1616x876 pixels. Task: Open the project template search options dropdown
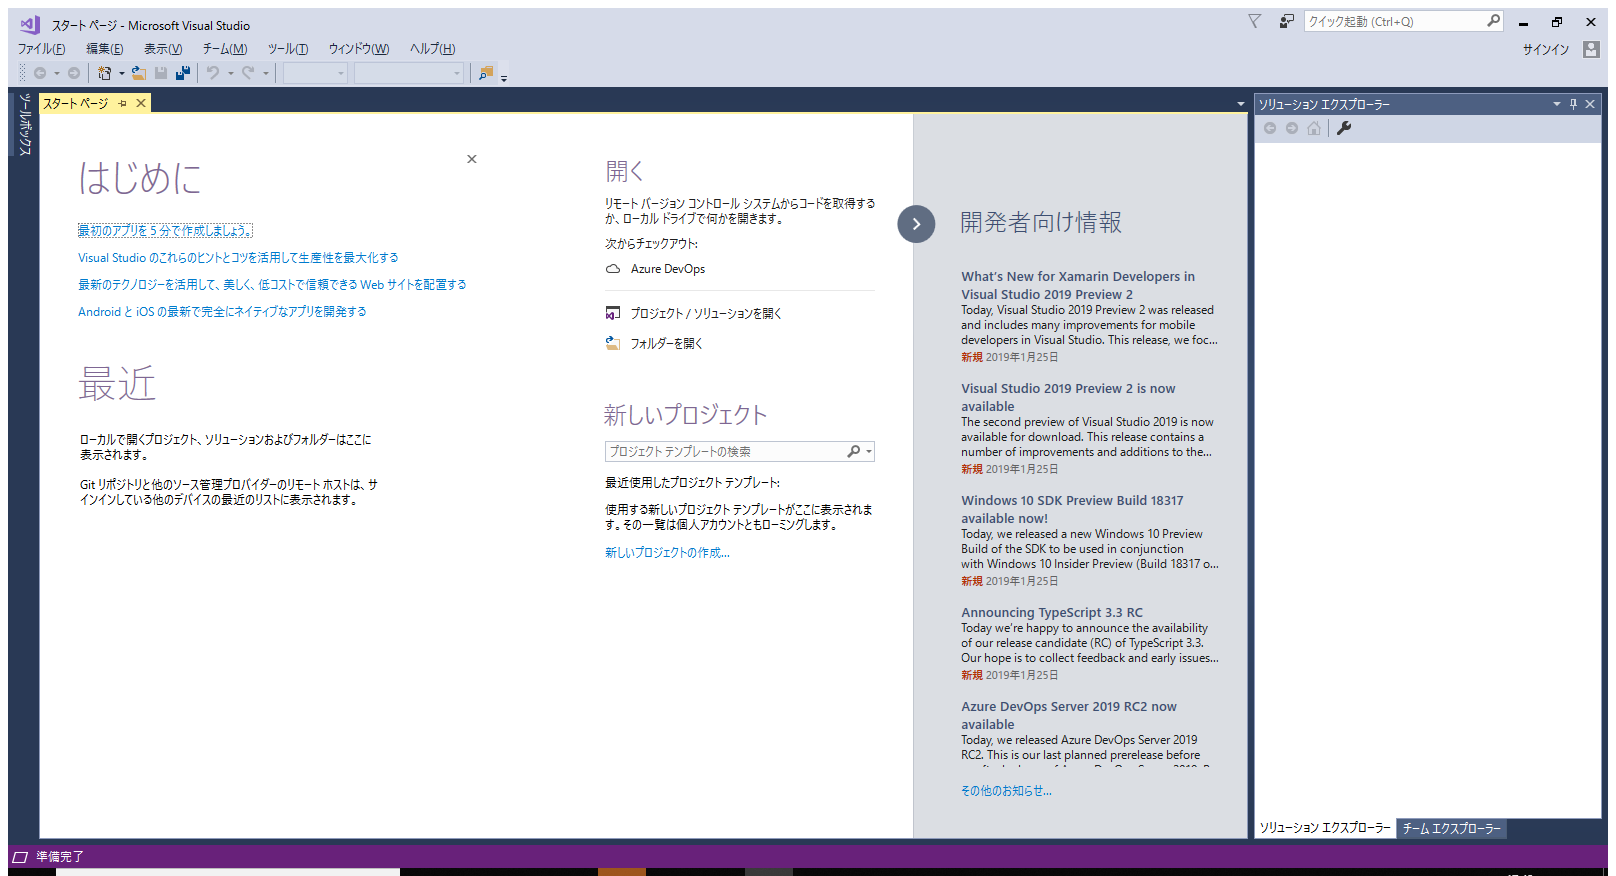click(869, 452)
